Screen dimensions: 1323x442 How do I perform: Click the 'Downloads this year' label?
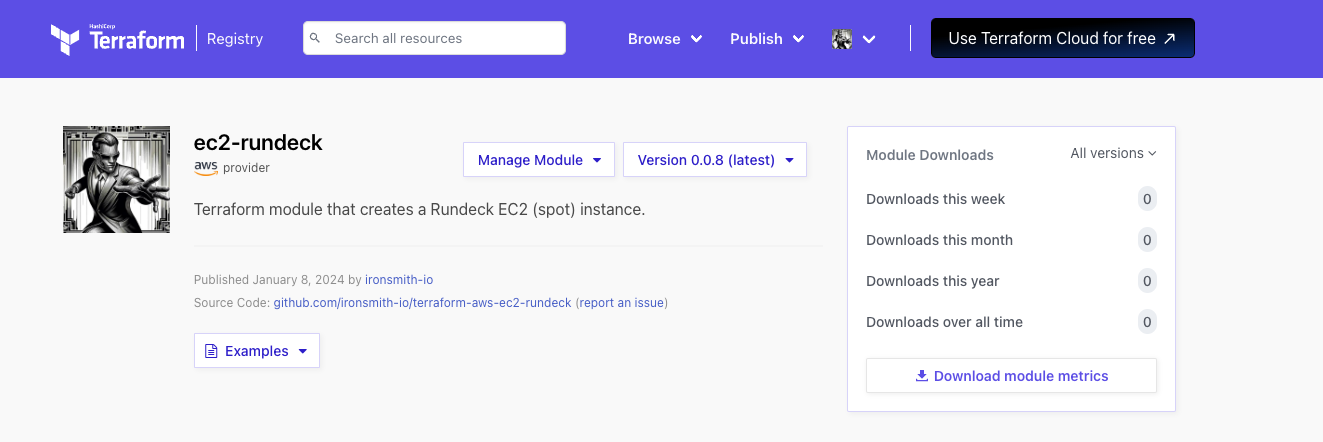pos(932,281)
